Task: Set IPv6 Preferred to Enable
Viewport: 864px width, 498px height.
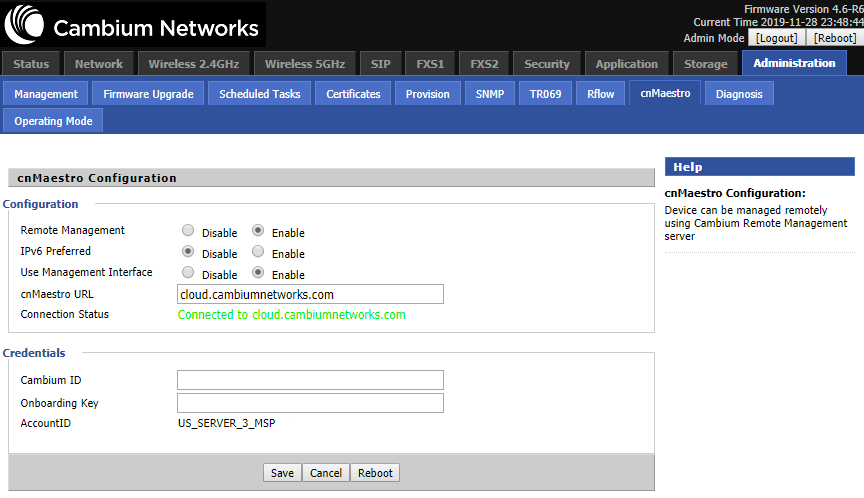Action: pos(258,251)
